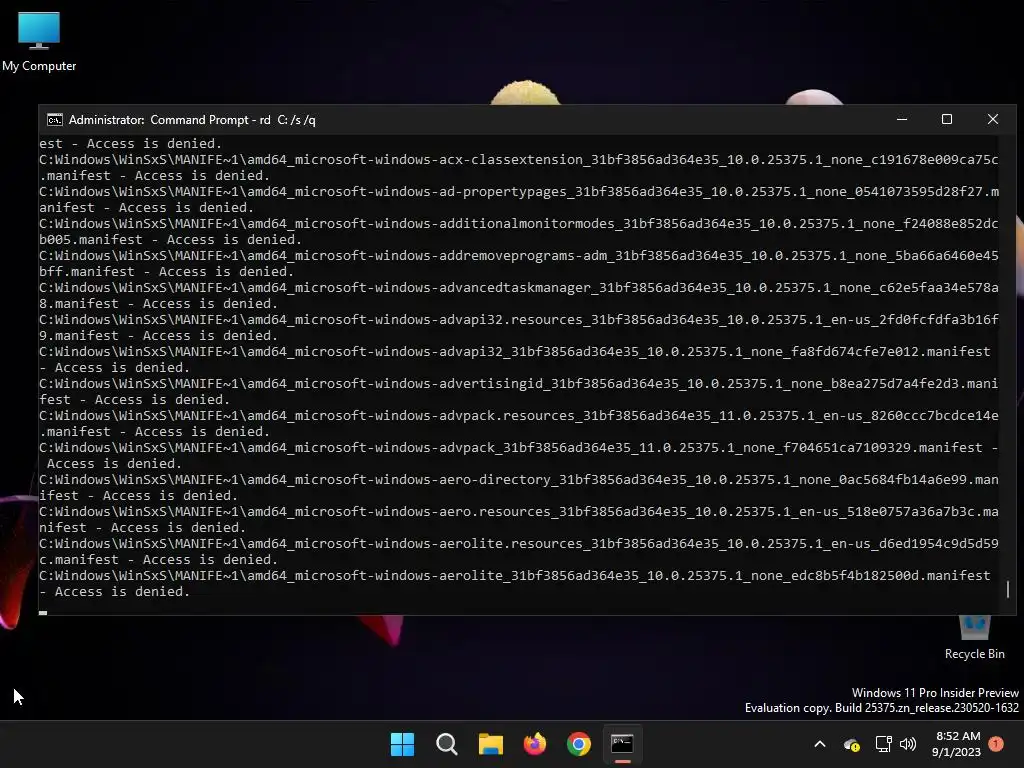Select the Command Prompt taskbar icon

(x=622, y=744)
